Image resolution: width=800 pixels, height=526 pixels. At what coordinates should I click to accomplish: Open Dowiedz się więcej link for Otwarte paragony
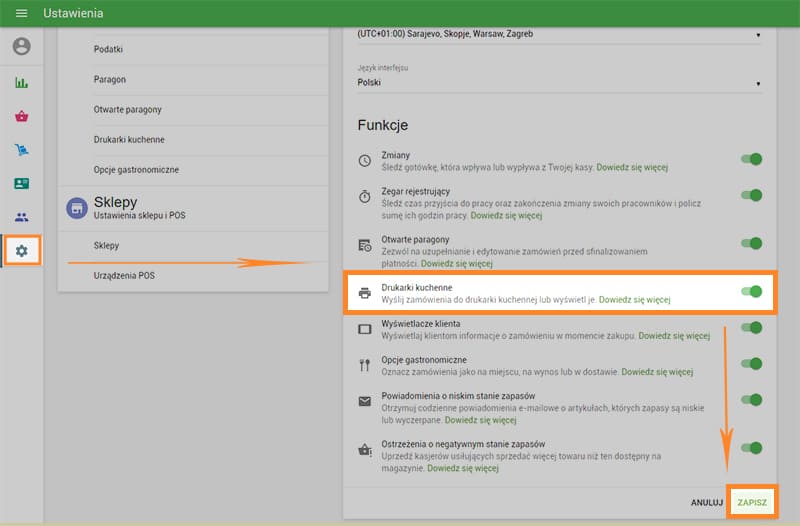click(457, 264)
